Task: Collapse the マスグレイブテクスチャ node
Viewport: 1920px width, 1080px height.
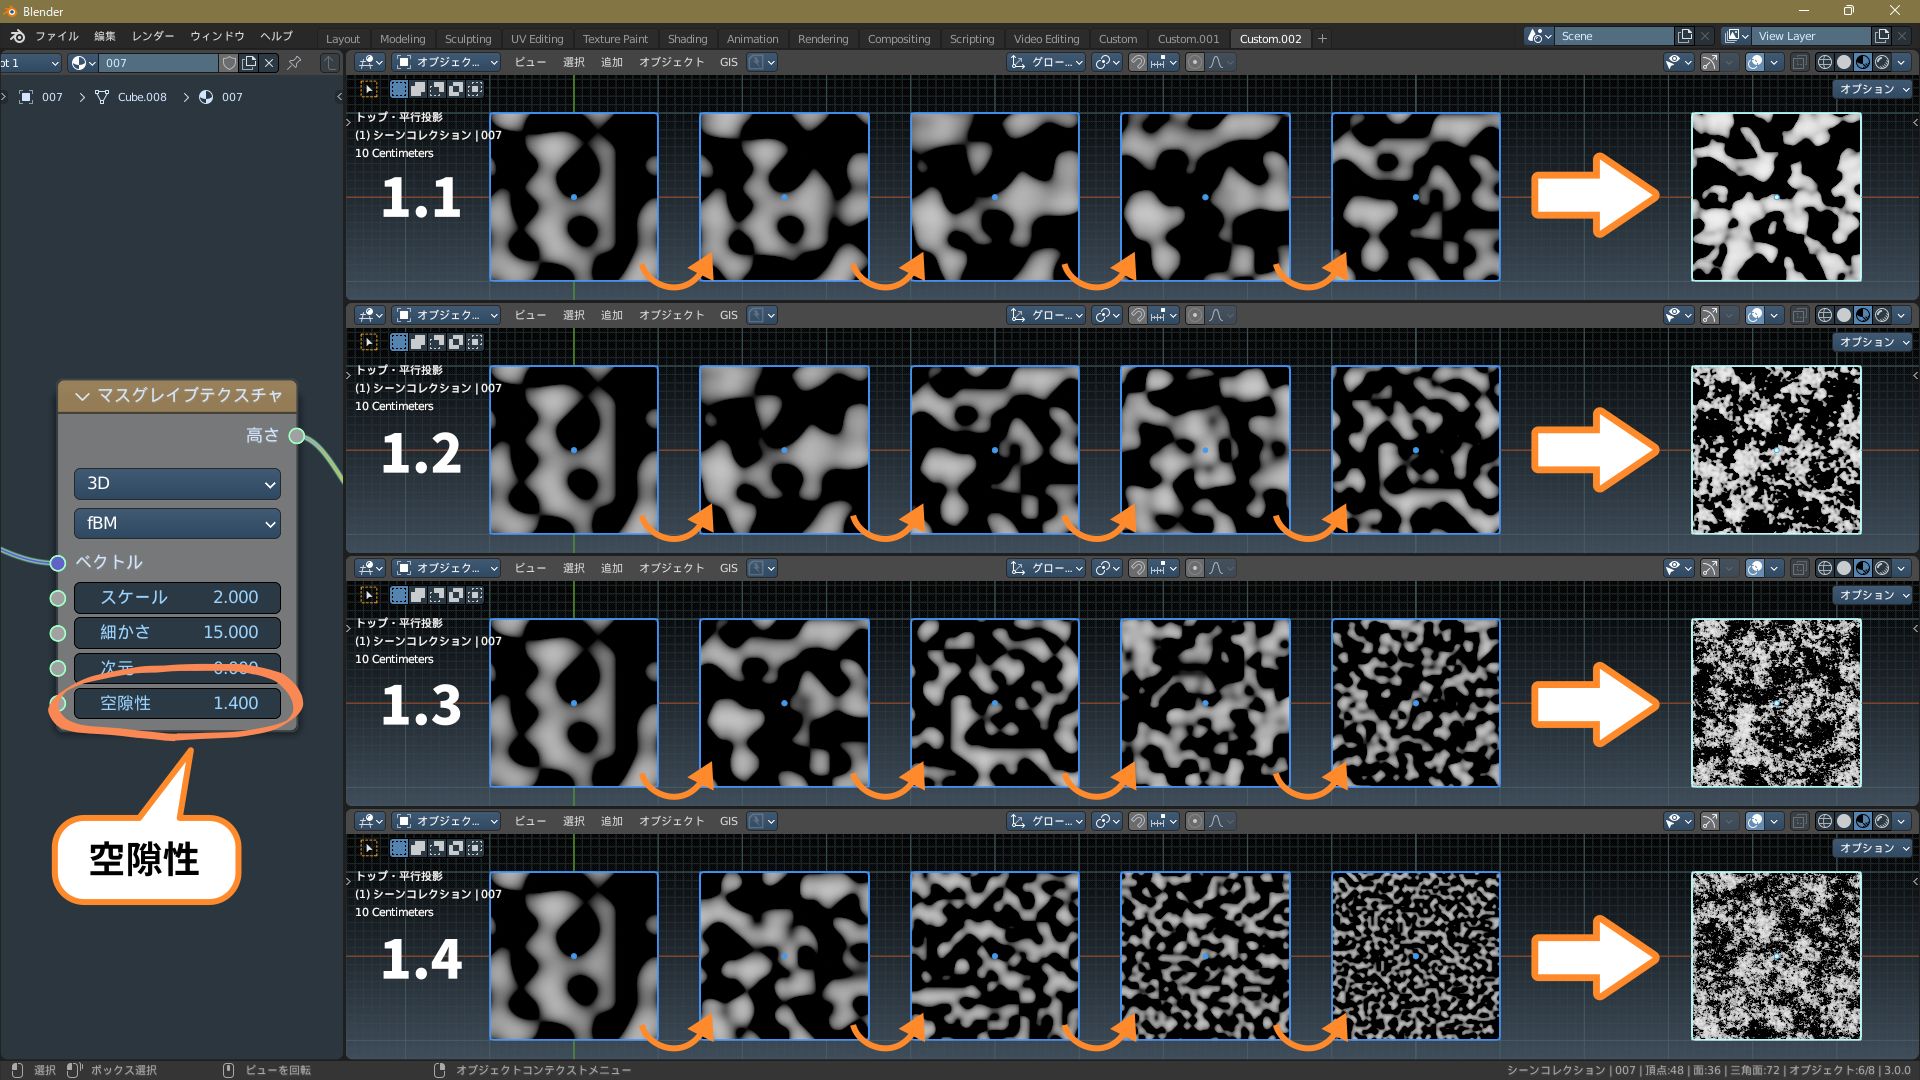Action: coord(82,396)
